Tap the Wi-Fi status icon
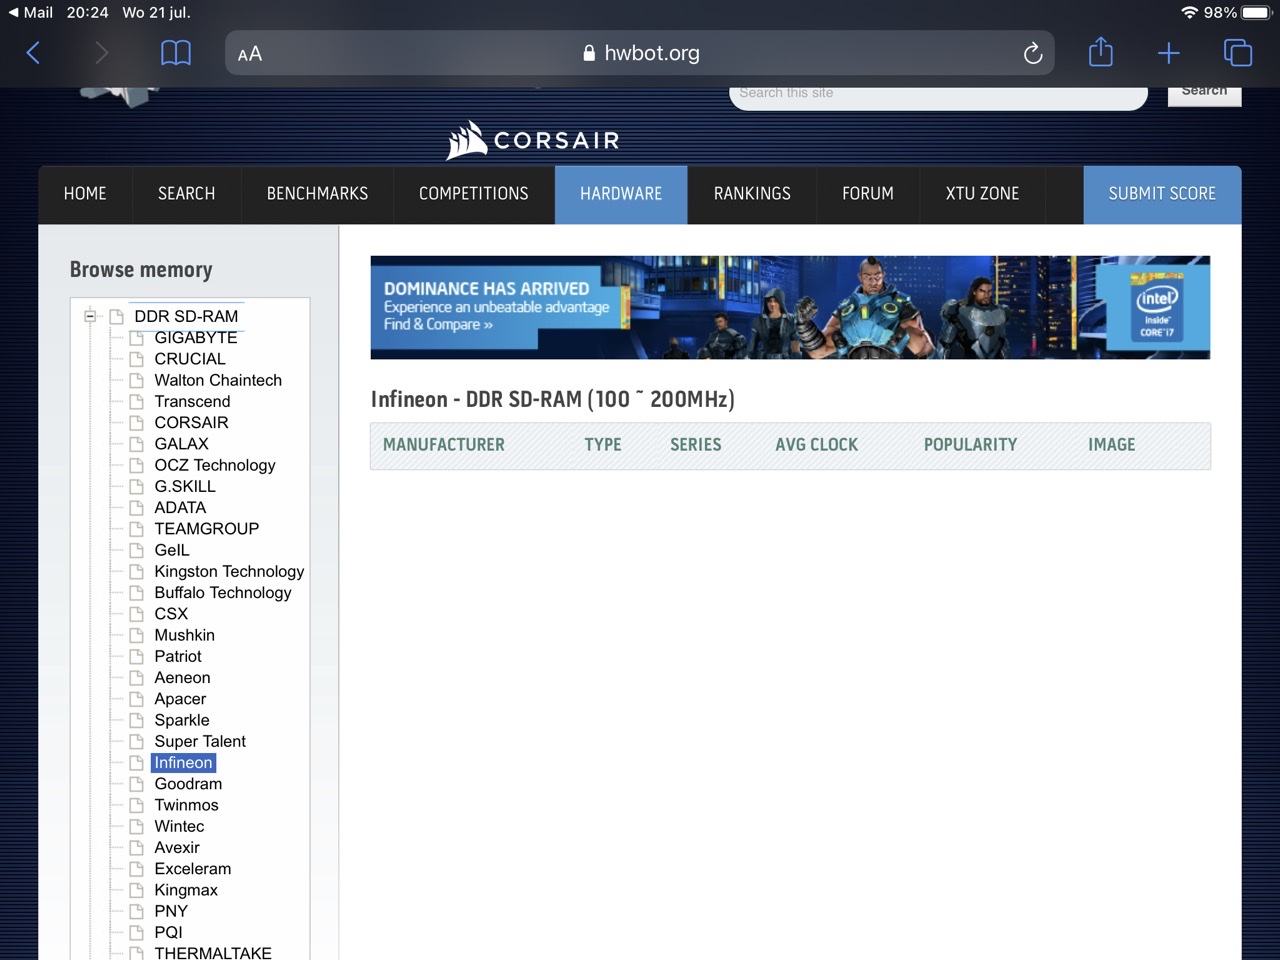 [x=1189, y=12]
